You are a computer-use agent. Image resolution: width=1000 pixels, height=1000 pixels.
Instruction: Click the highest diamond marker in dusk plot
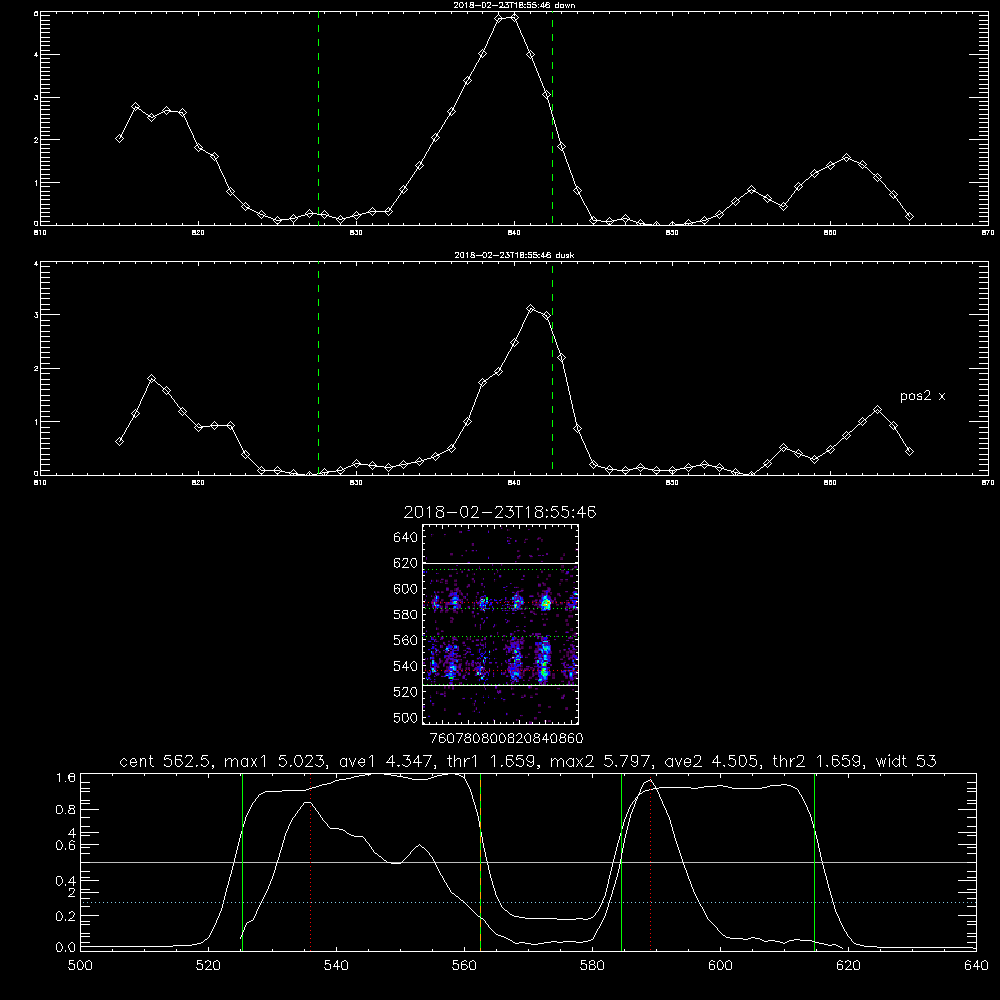[531, 309]
